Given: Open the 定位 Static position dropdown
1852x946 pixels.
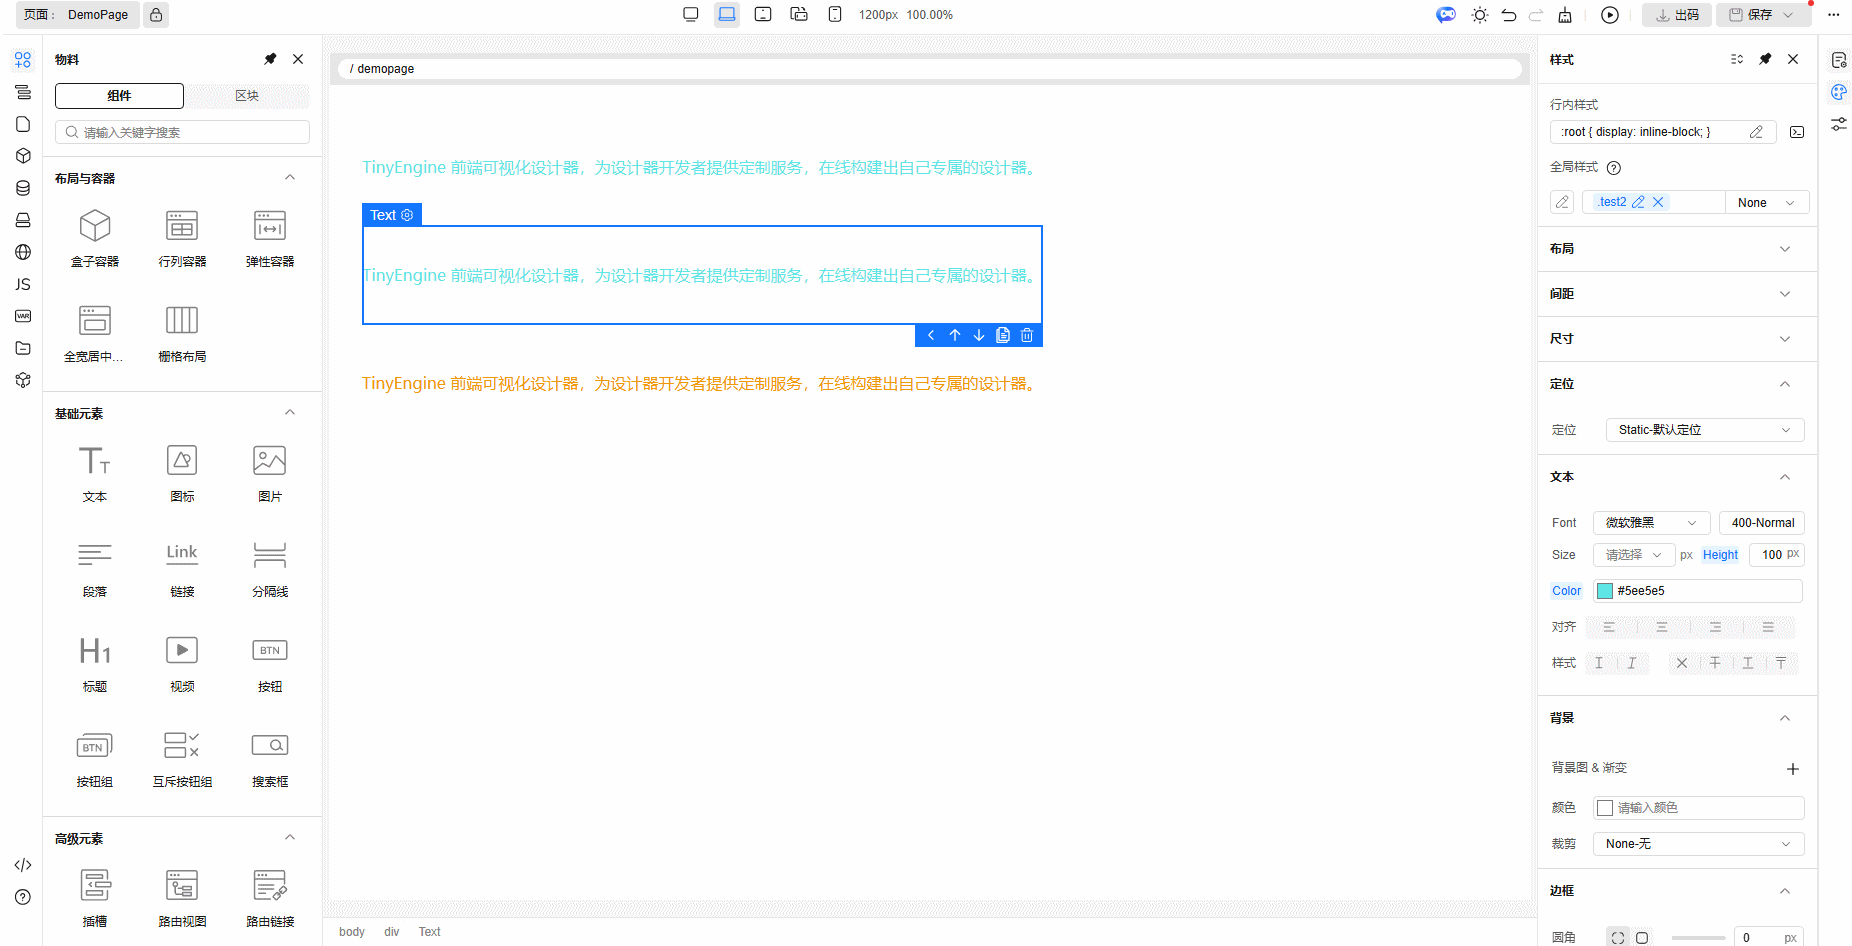Looking at the screenshot, I should (1705, 430).
